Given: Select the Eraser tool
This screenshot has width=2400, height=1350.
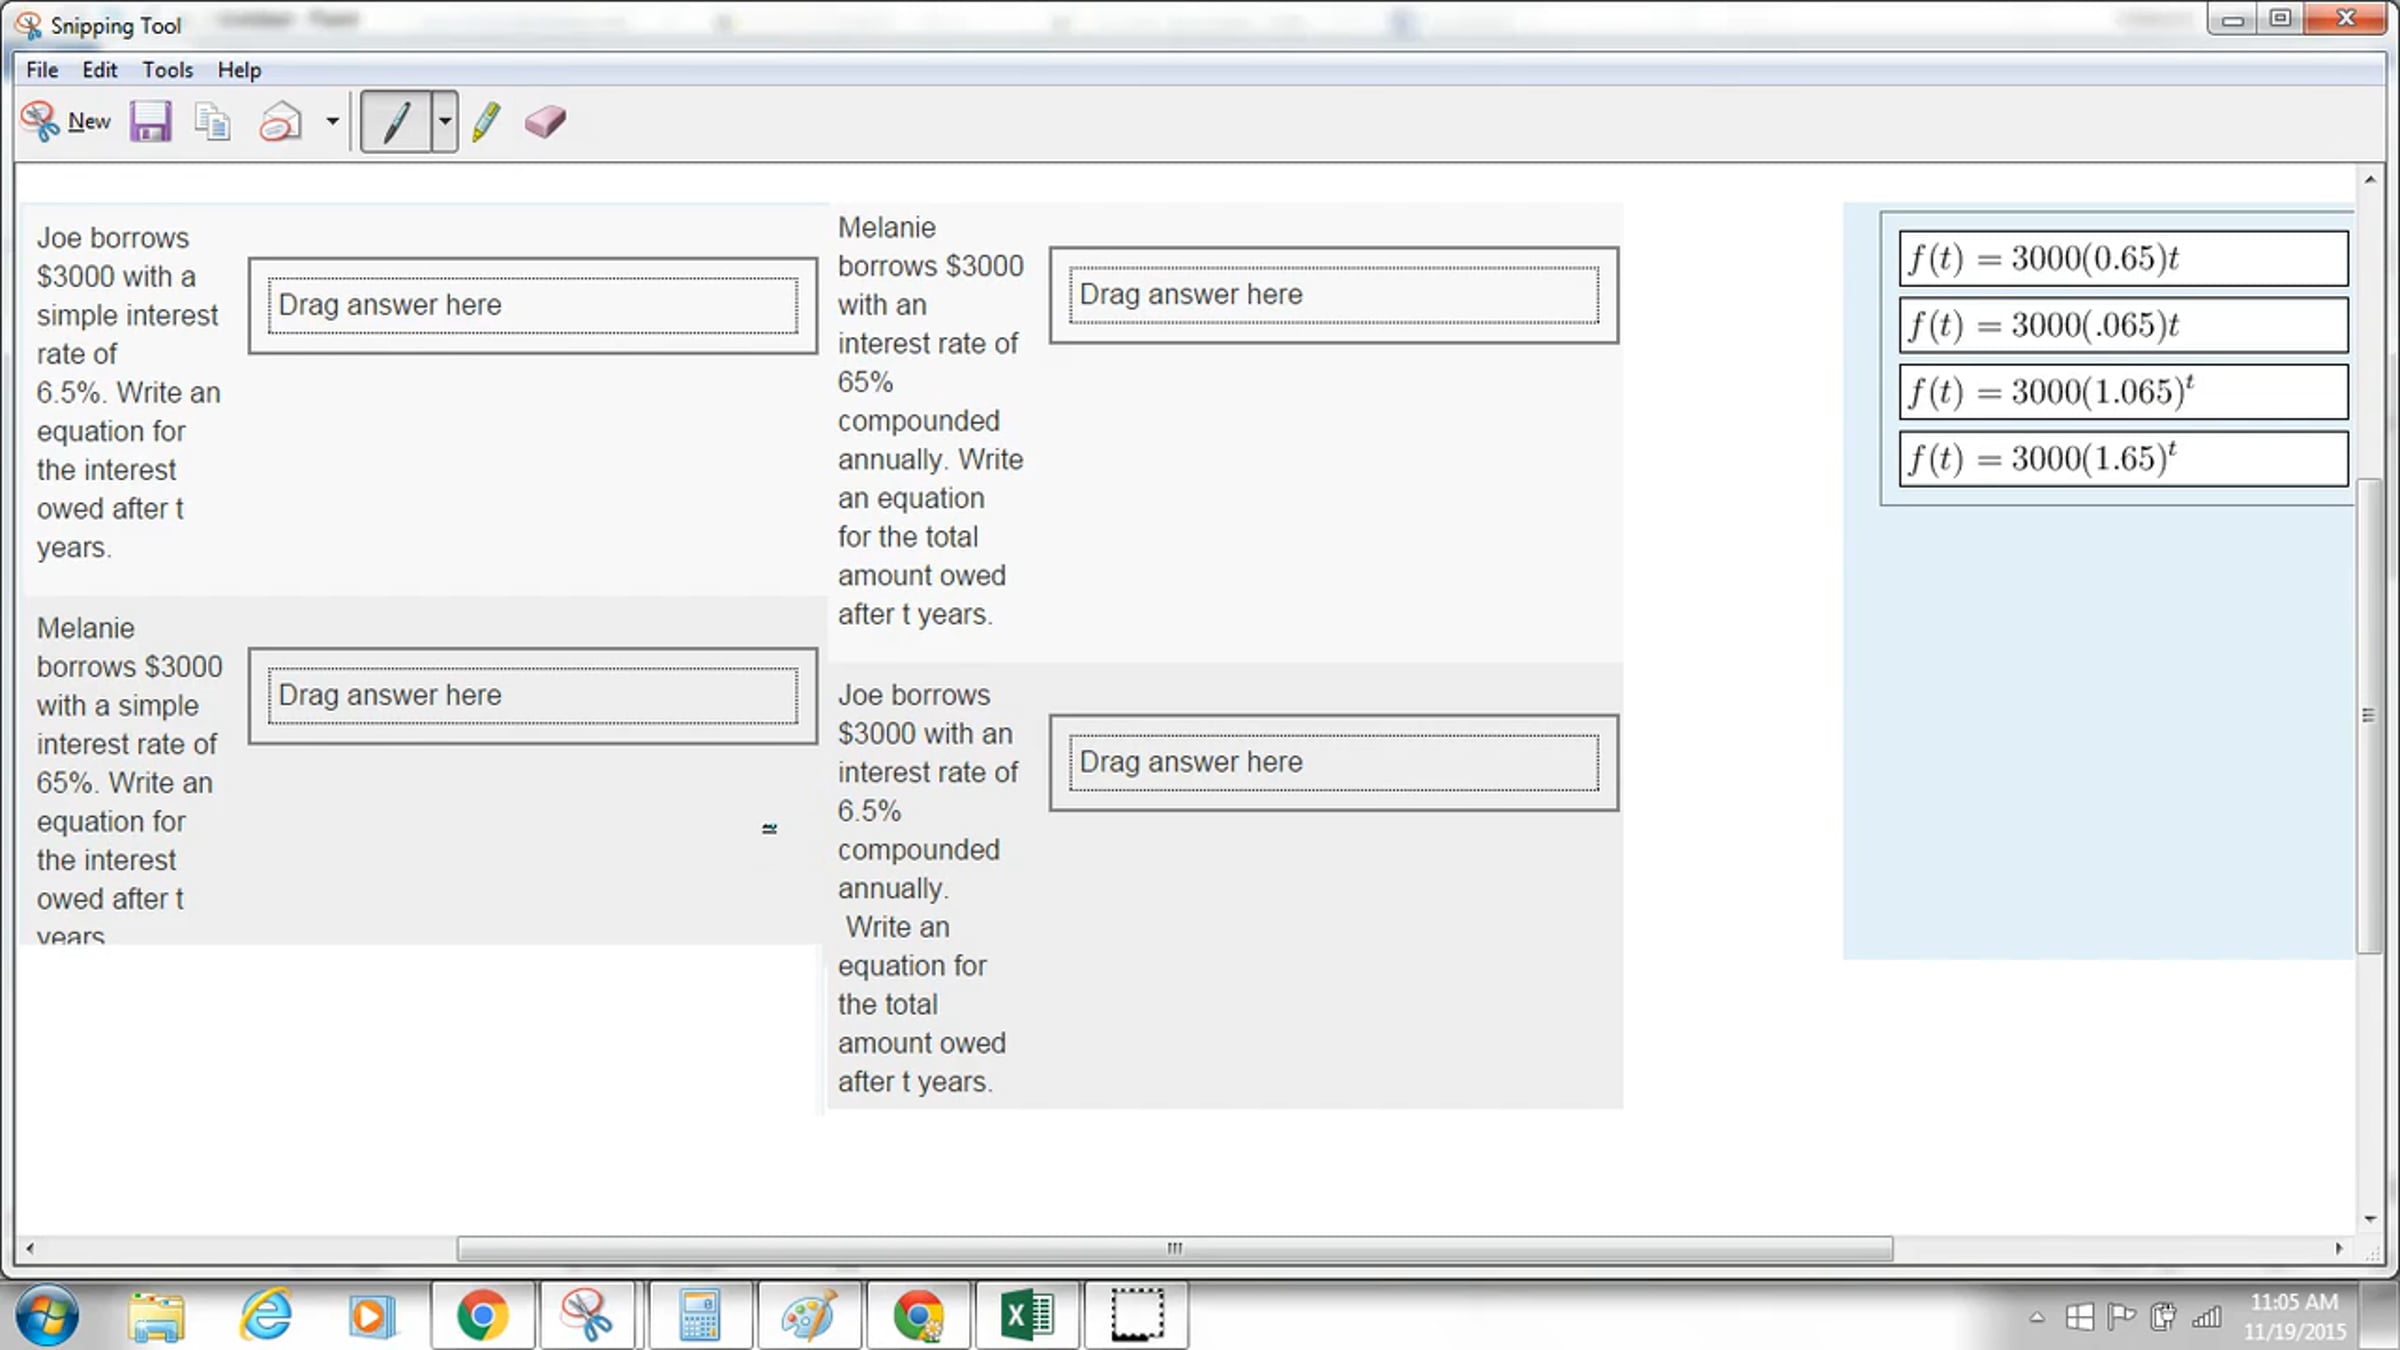Looking at the screenshot, I should 545,121.
